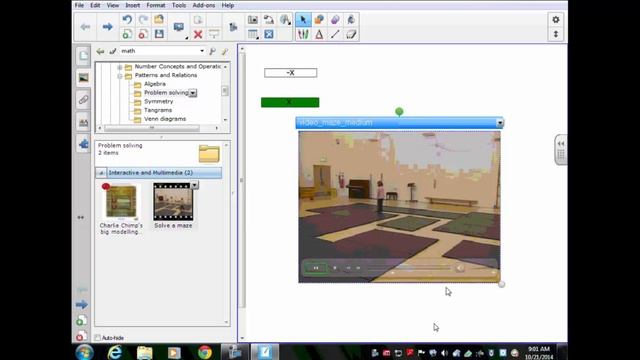This screenshot has height=360, width=640.
Task: Click the magic pen fill tool icon
Action: tap(351, 20)
